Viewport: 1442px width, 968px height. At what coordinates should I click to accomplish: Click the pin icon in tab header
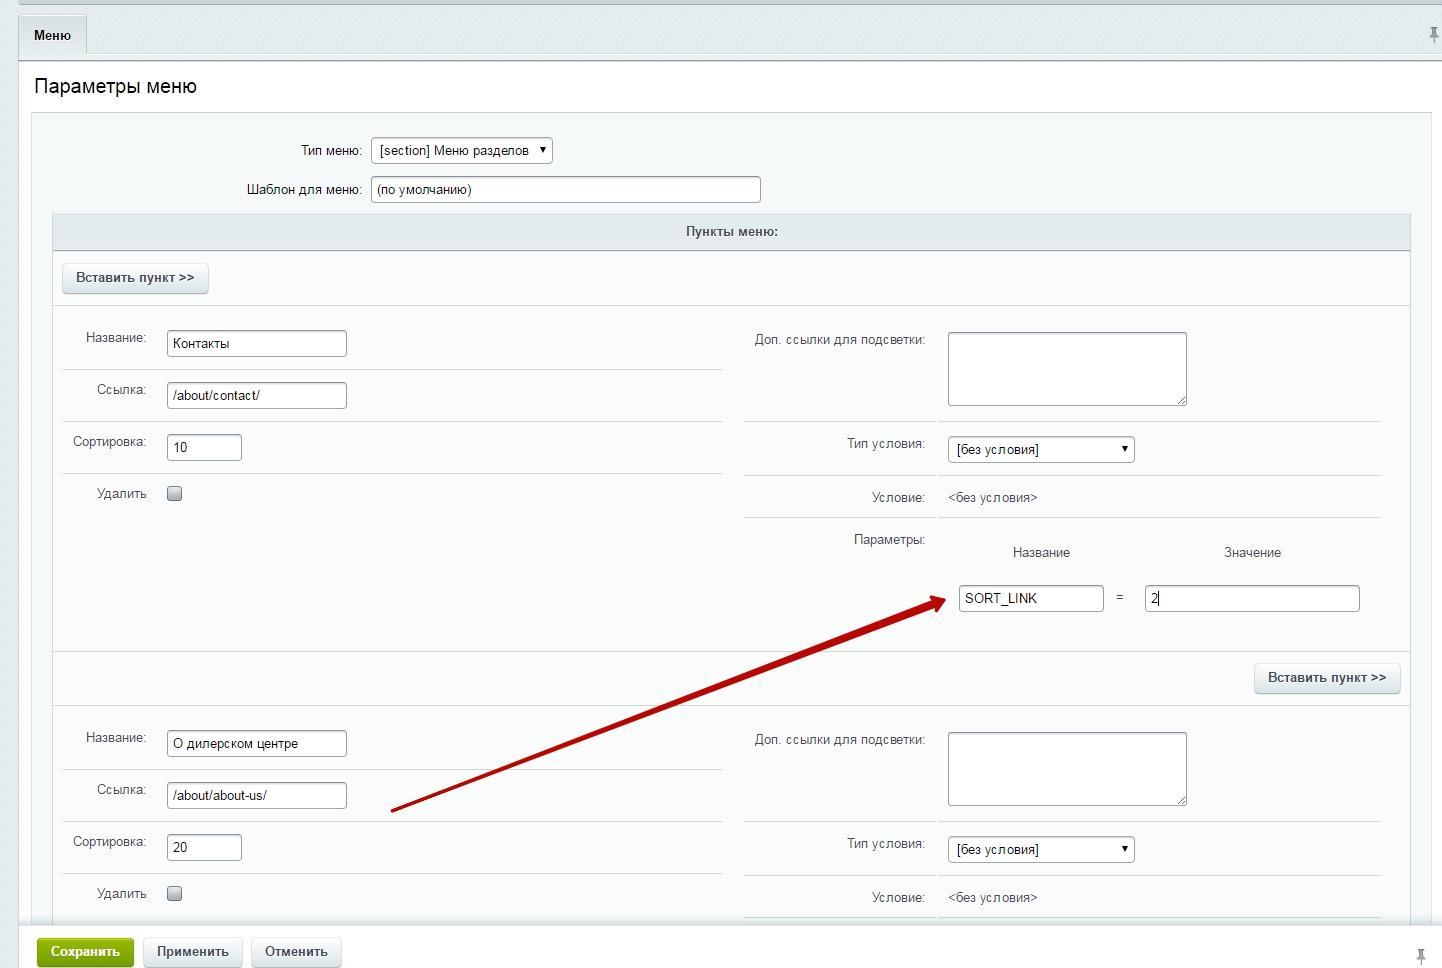[1434, 35]
